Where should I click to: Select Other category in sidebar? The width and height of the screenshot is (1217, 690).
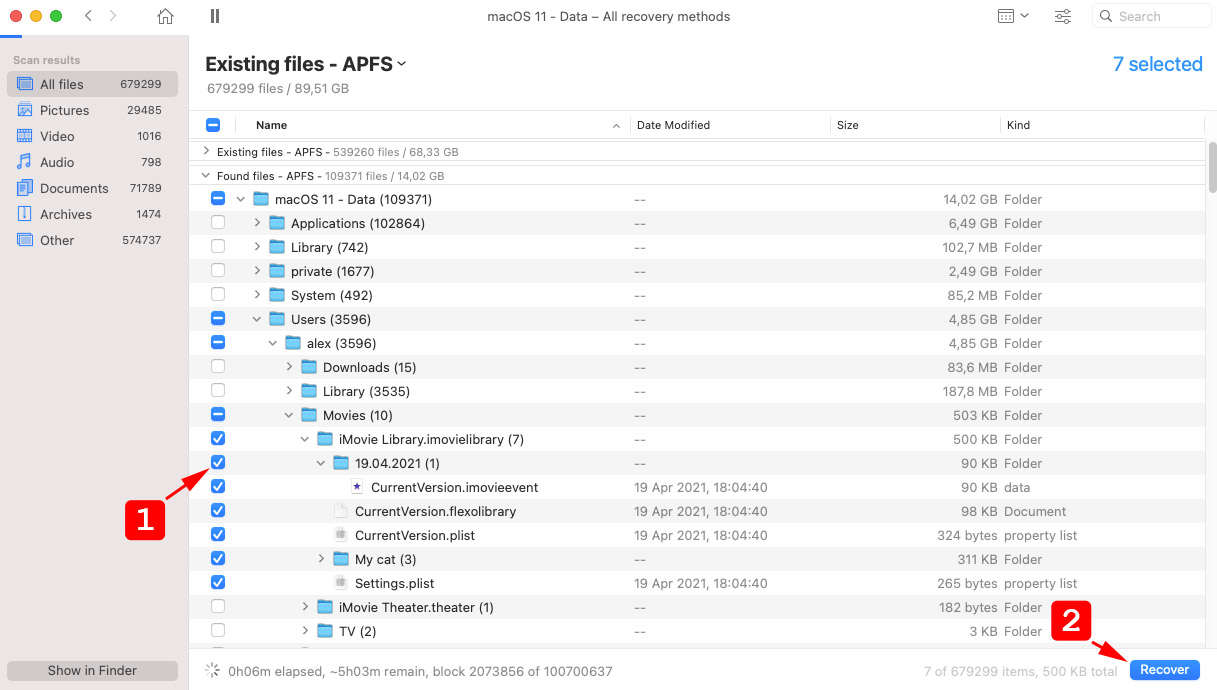(92, 240)
